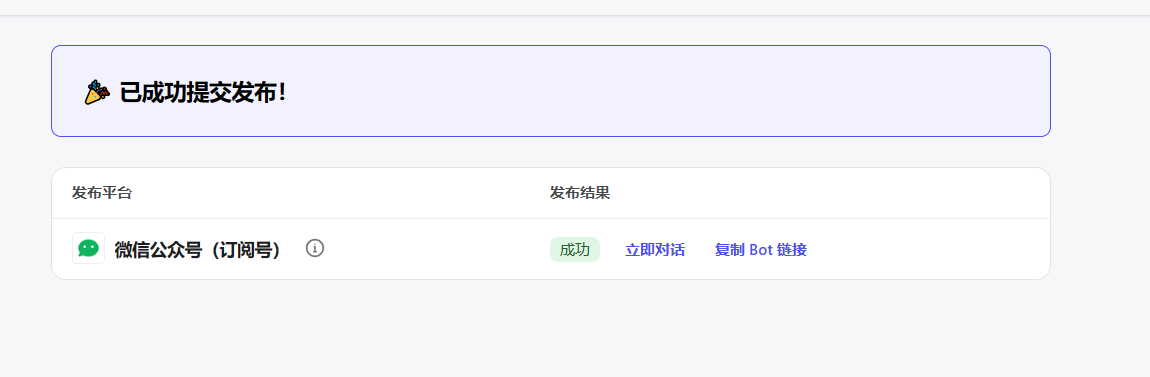Click the top bar strip above the banner
Viewport: 1150px width, 377px height.
[x=575, y=7]
